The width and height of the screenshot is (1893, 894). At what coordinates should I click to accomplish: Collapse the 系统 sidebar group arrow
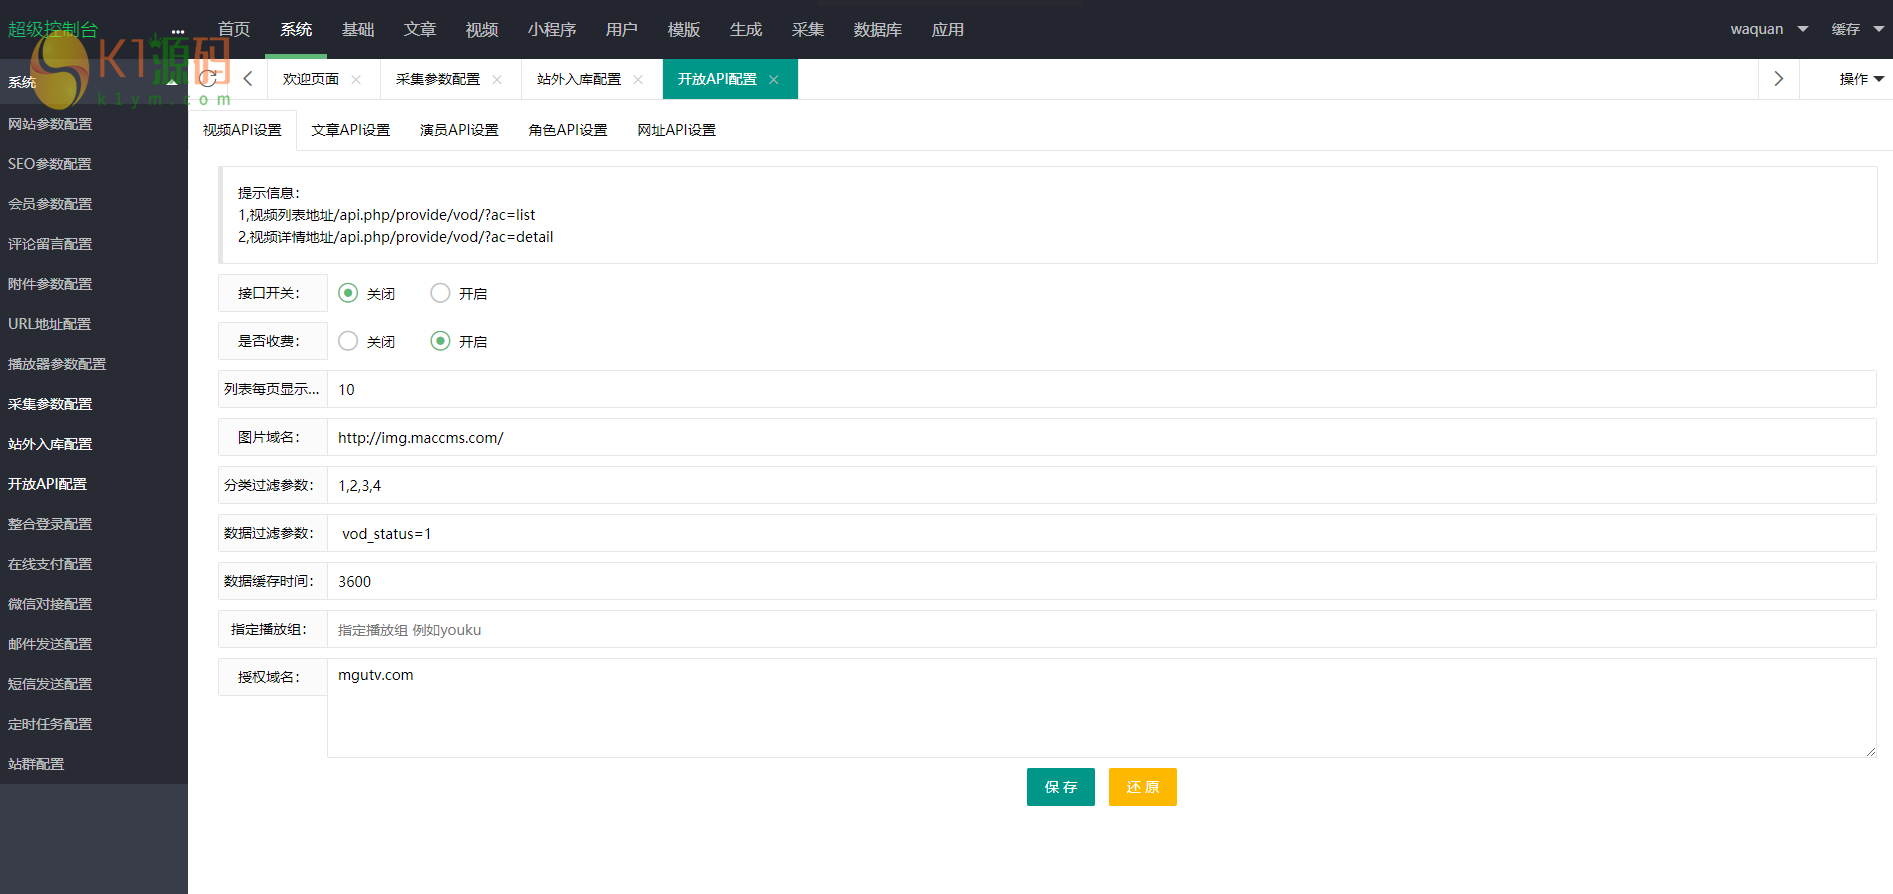pos(172,82)
